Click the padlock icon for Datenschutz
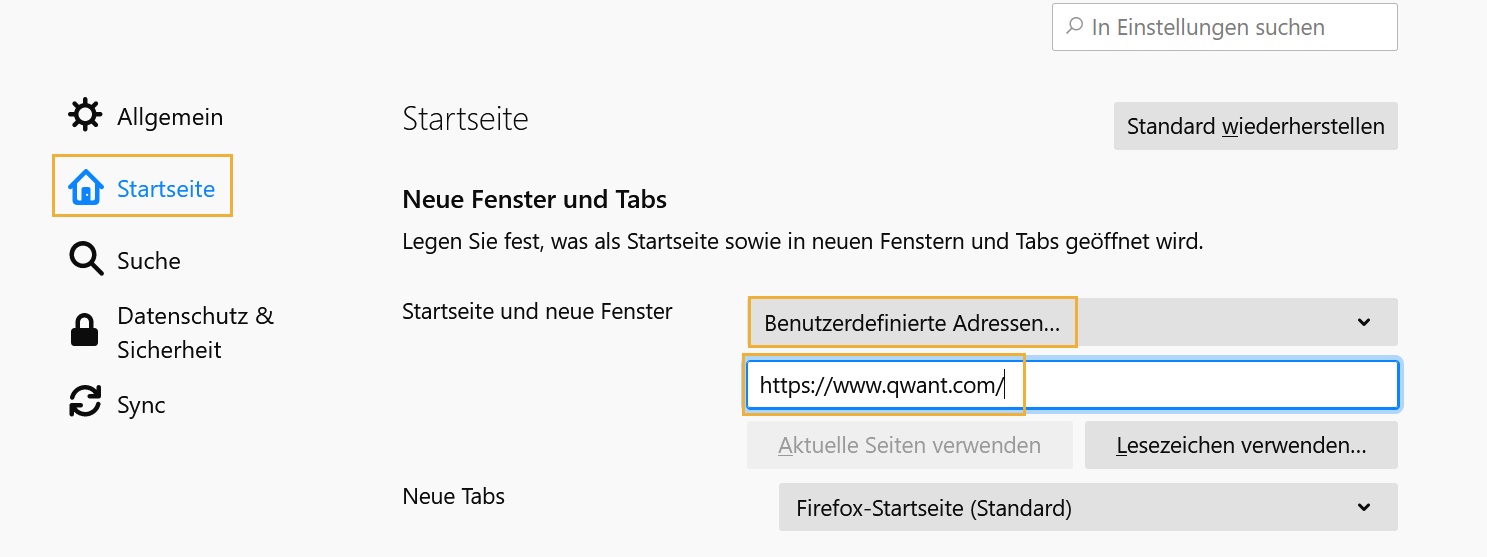 point(85,331)
